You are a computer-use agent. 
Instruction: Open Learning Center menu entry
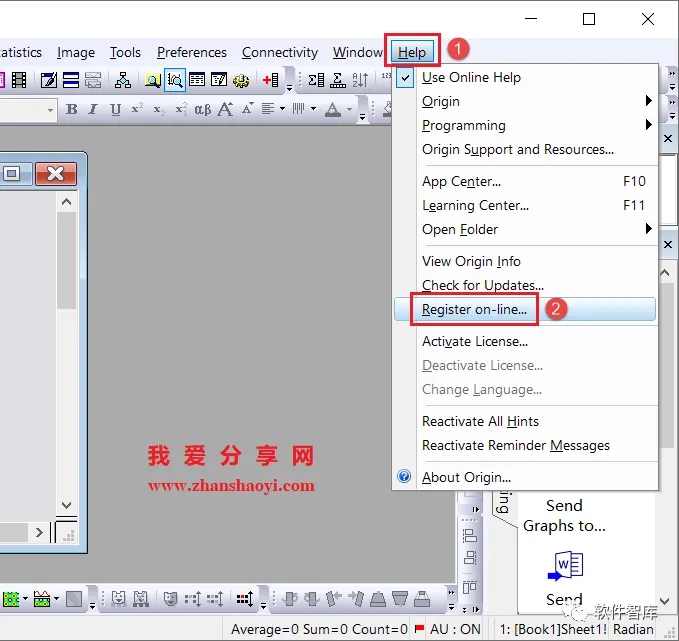click(525, 205)
